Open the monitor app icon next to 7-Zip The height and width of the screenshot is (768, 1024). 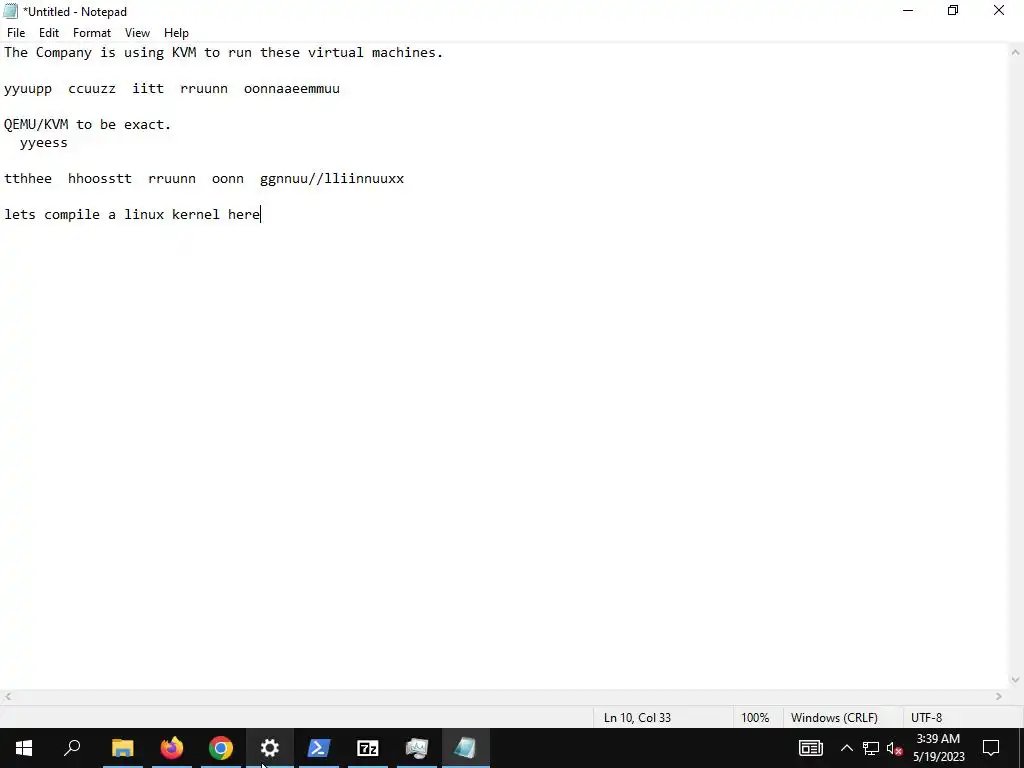click(417, 748)
